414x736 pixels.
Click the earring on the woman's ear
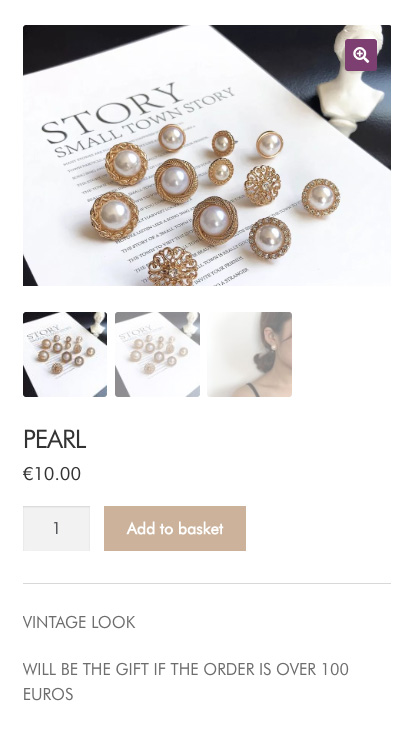(x=273, y=347)
